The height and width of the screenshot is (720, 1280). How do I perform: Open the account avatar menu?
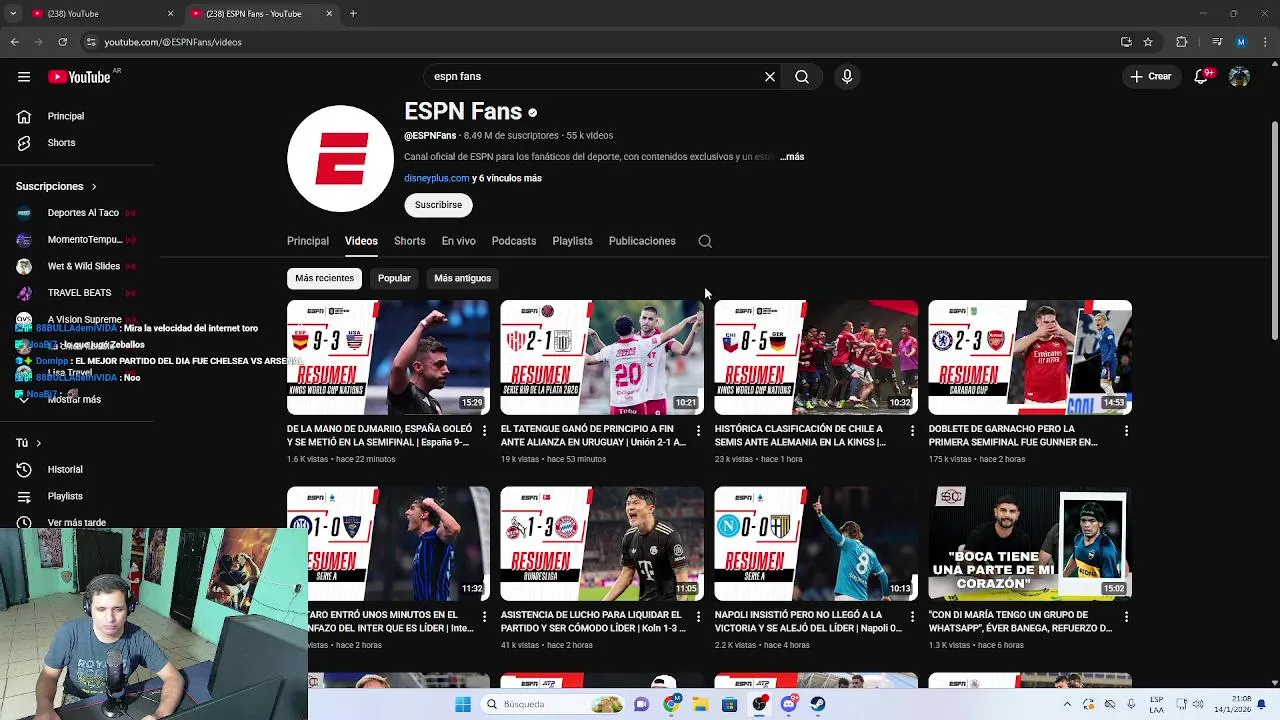1239,76
